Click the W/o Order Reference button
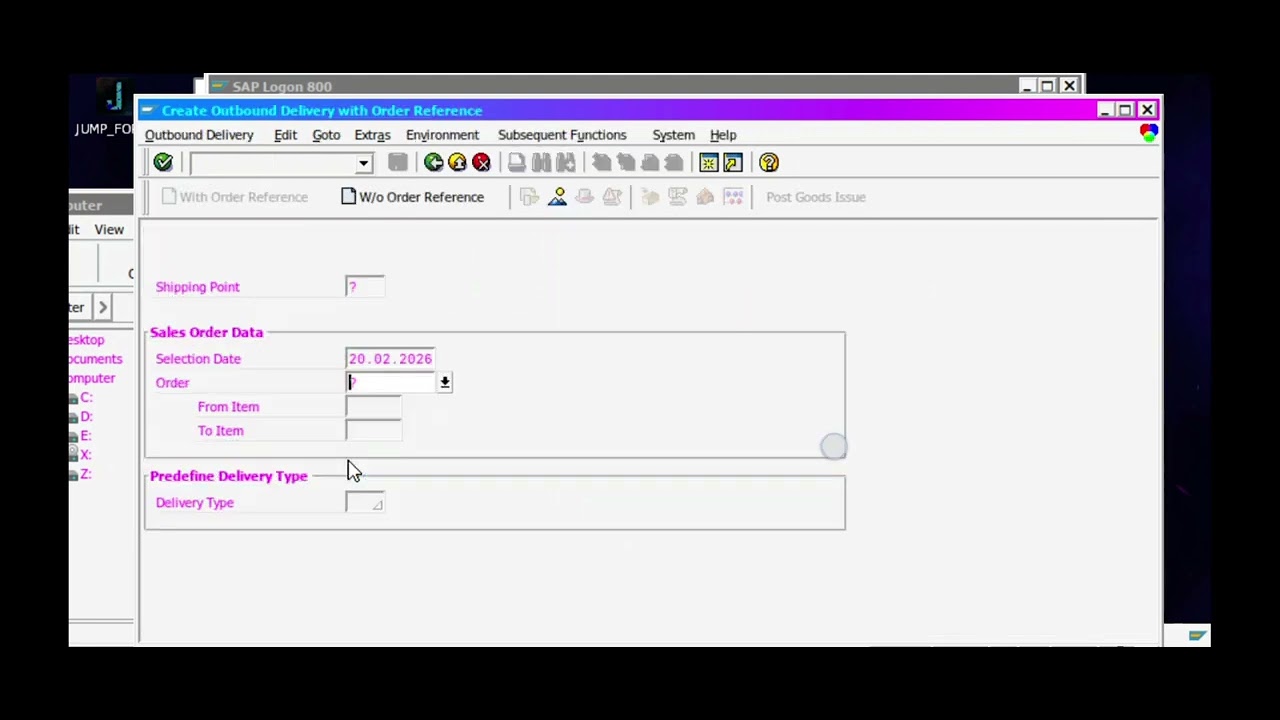Image resolution: width=1280 pixels, height=720 pixels. pos(412,197)
